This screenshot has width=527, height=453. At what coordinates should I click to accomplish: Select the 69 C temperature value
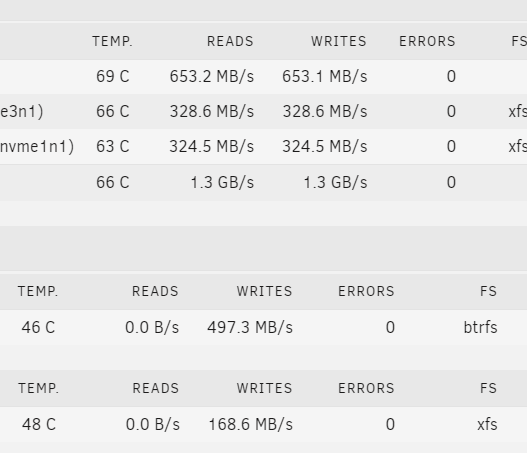[x=113, y=76]
